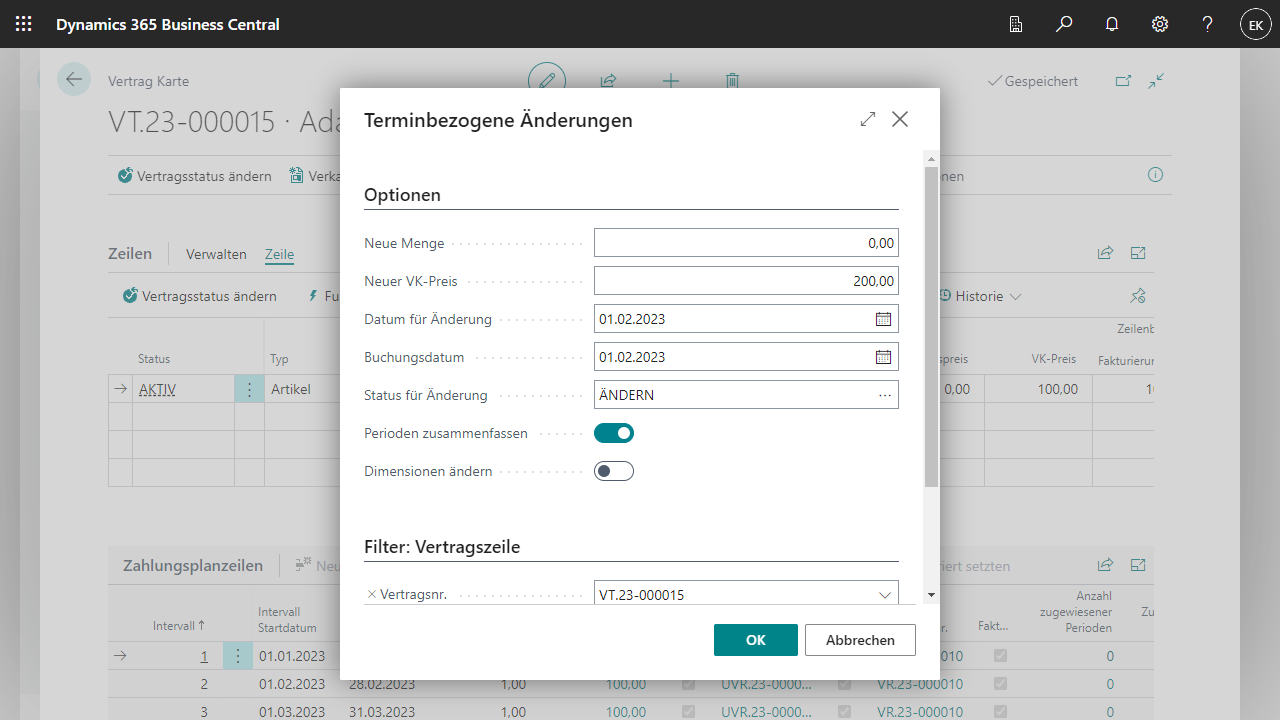1280x720 pixels.
Task: Expand the Vertragsnr. filter dropdown
Action: click(x=884, y=595)
